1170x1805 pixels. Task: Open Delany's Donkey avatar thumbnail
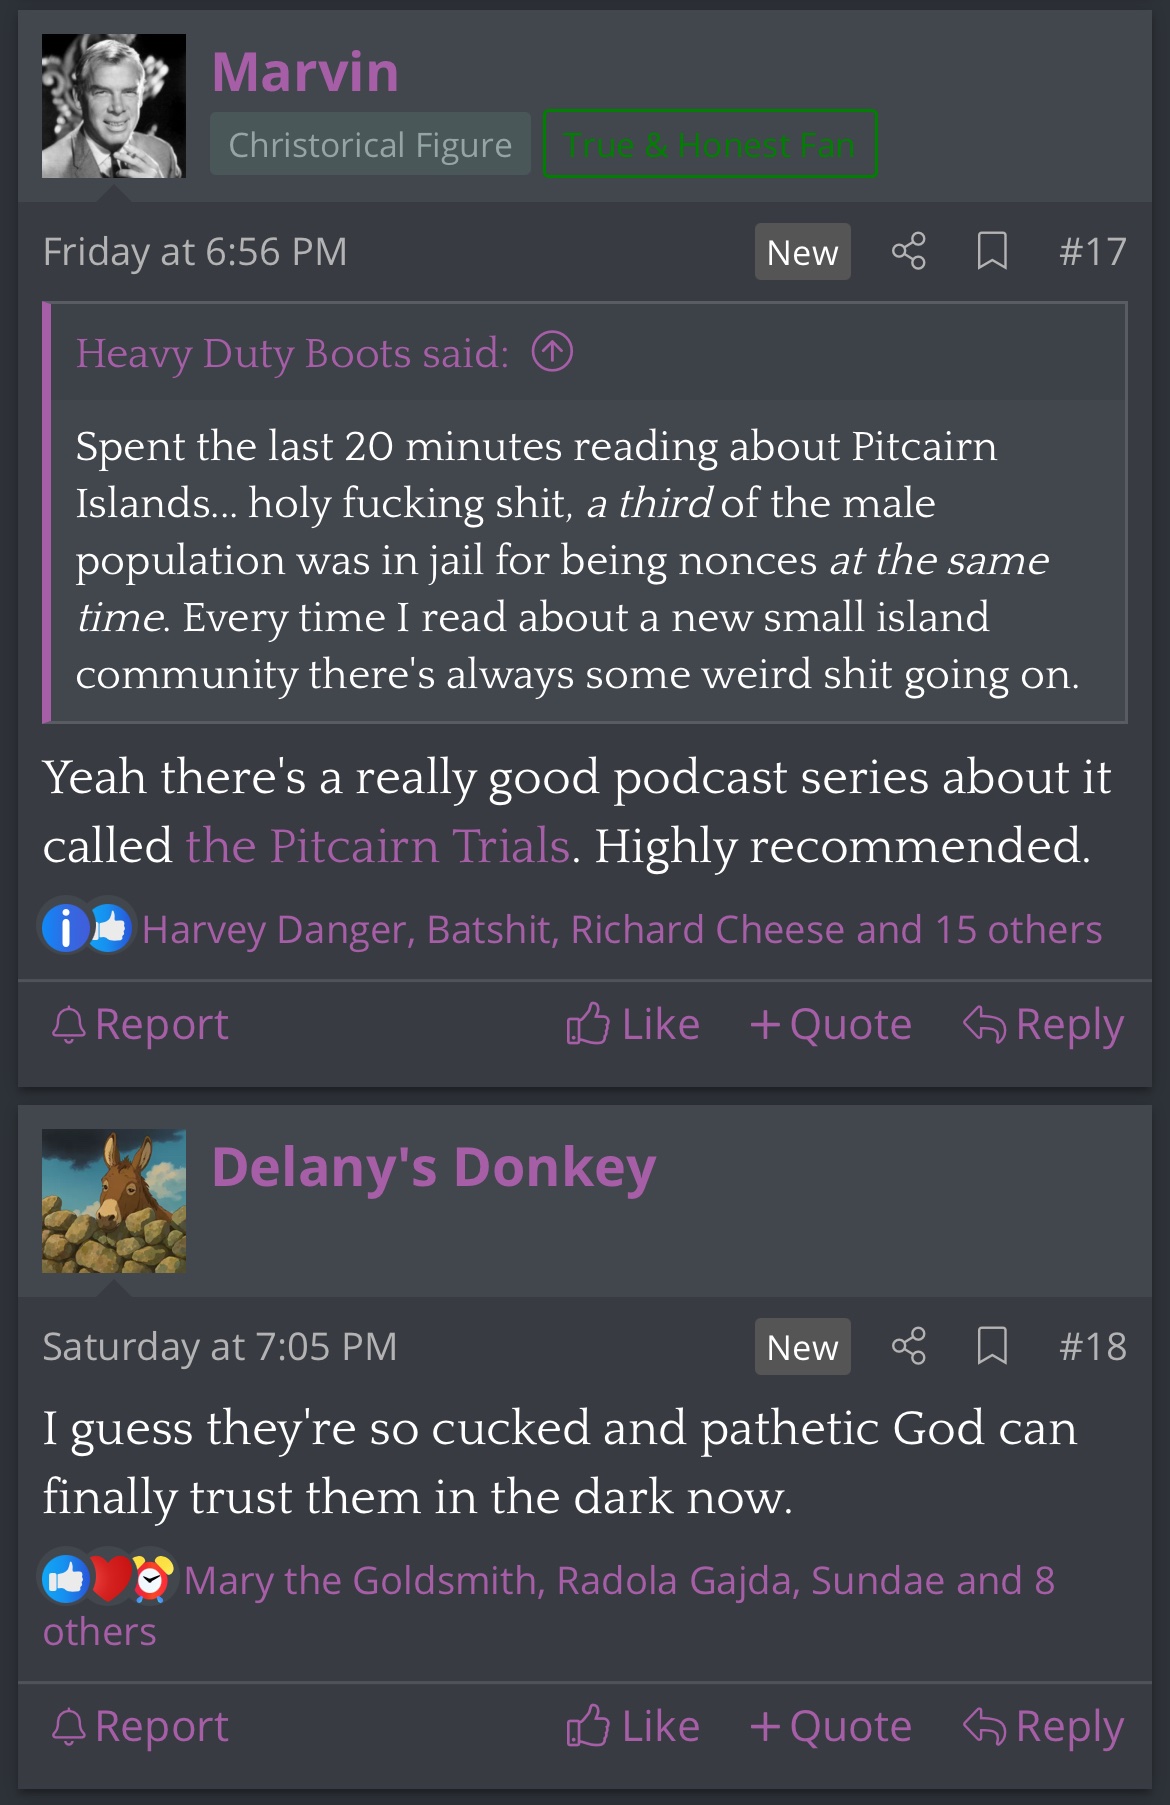[x=113, y=1201]
